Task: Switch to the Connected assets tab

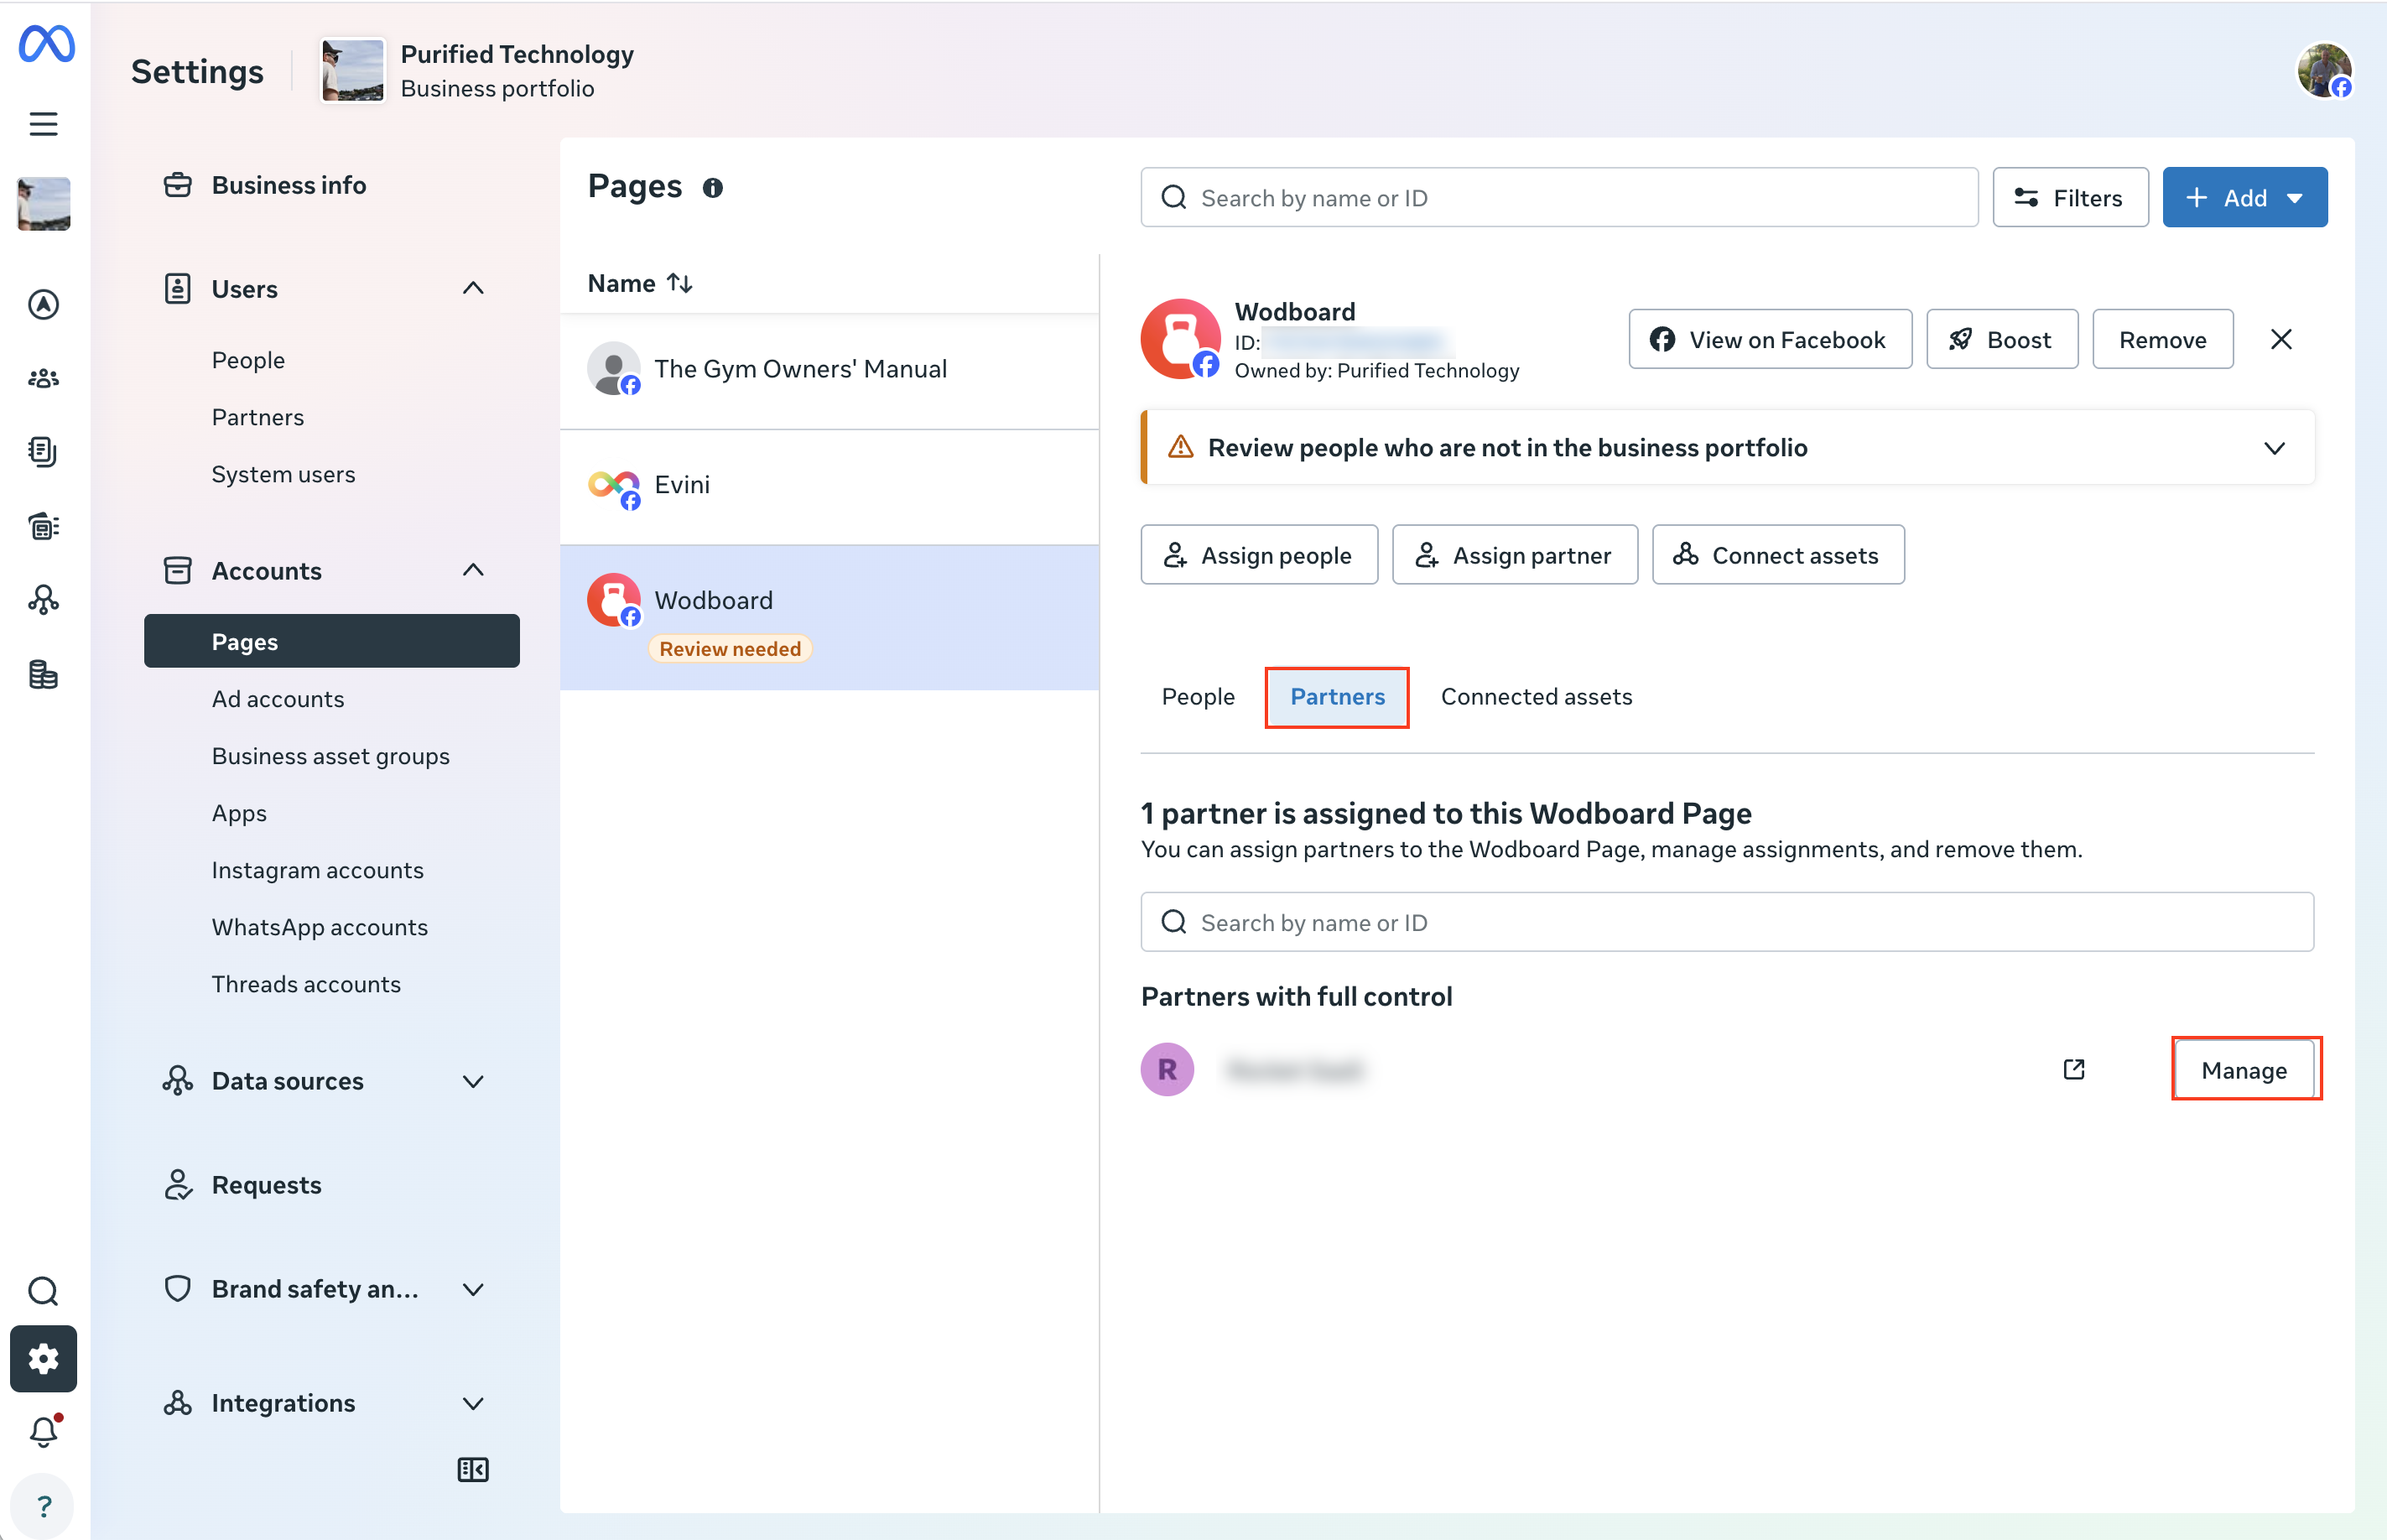Action: 1536,697
